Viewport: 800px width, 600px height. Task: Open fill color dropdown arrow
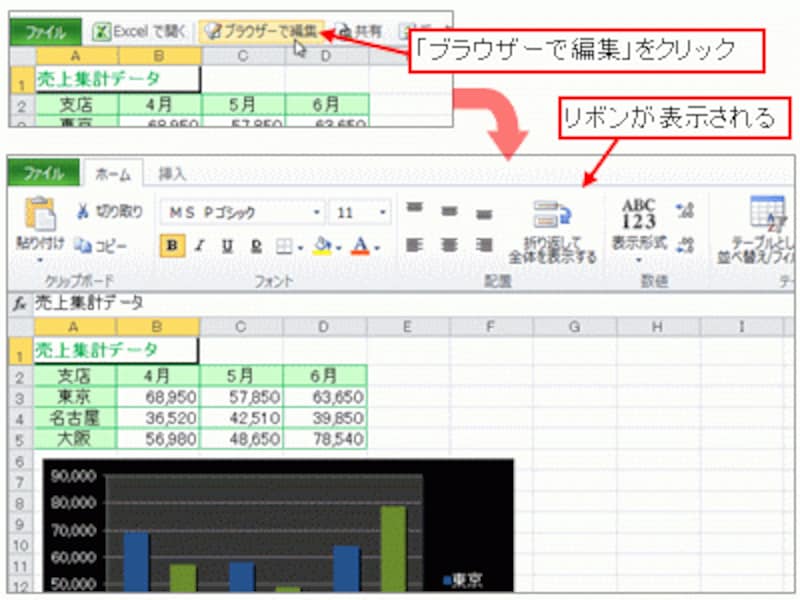pyautogui.click(x=339, y=248)
